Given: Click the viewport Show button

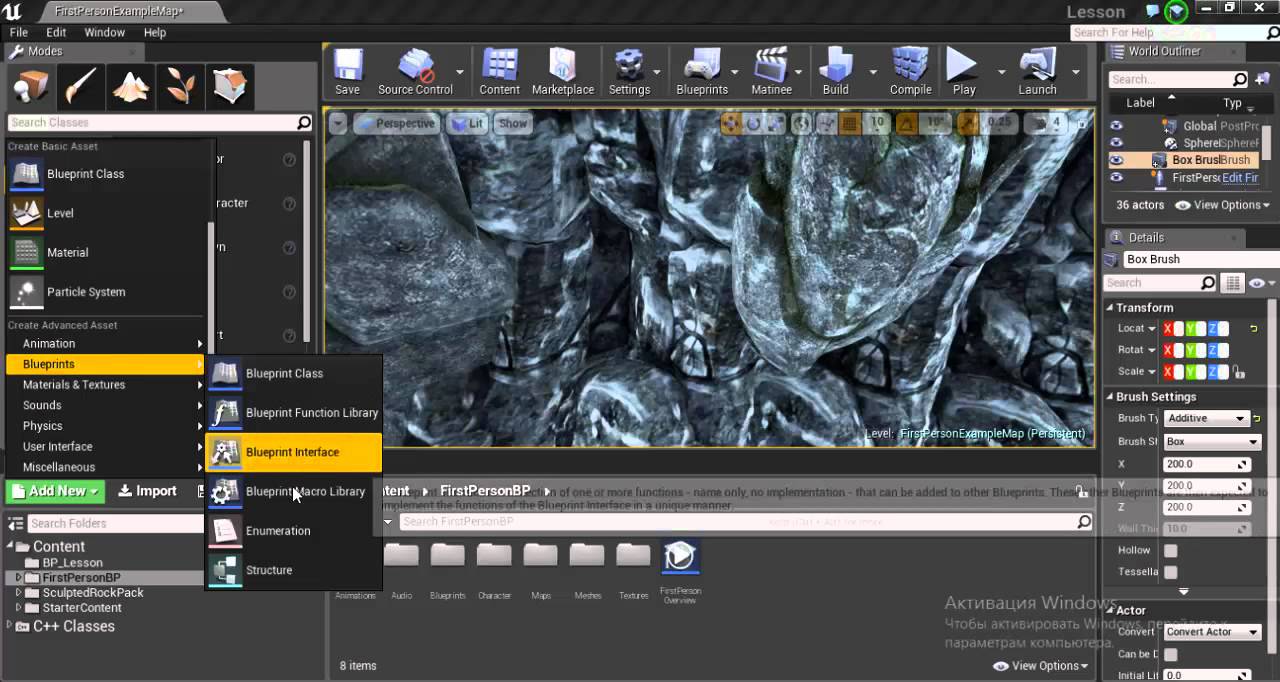Looking at the screenshot, I should pos(513,123).
